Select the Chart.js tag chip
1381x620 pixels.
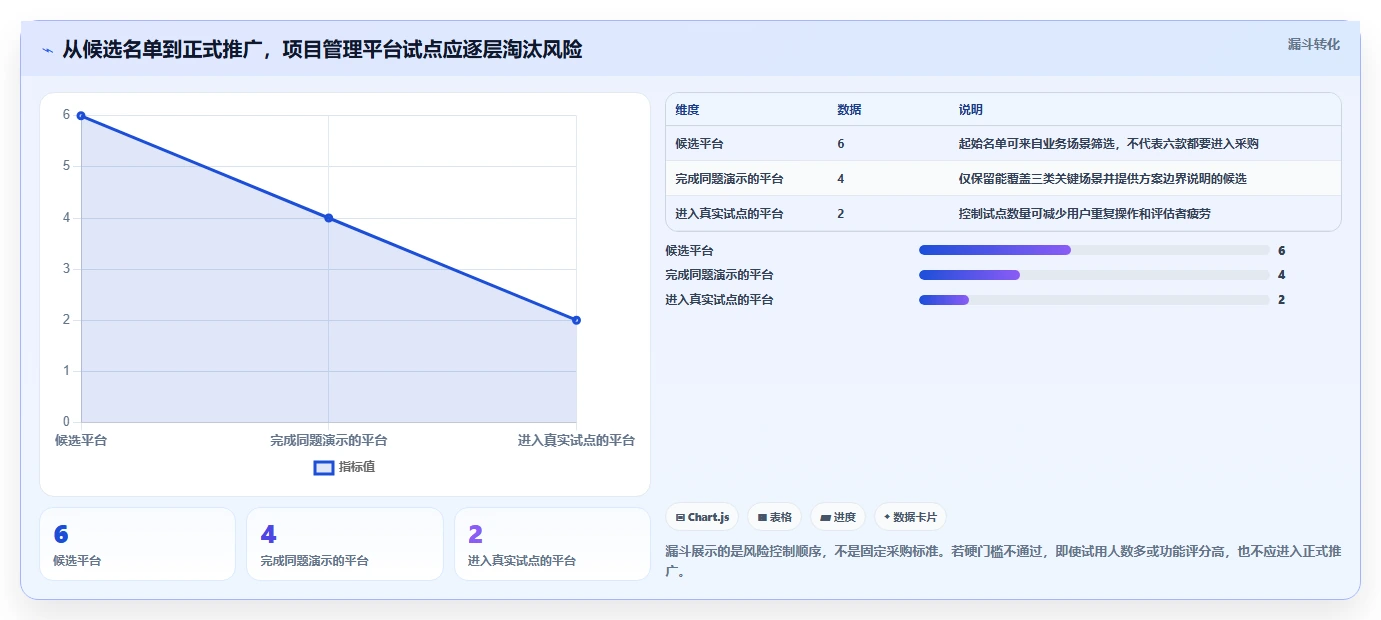[702, 517]
